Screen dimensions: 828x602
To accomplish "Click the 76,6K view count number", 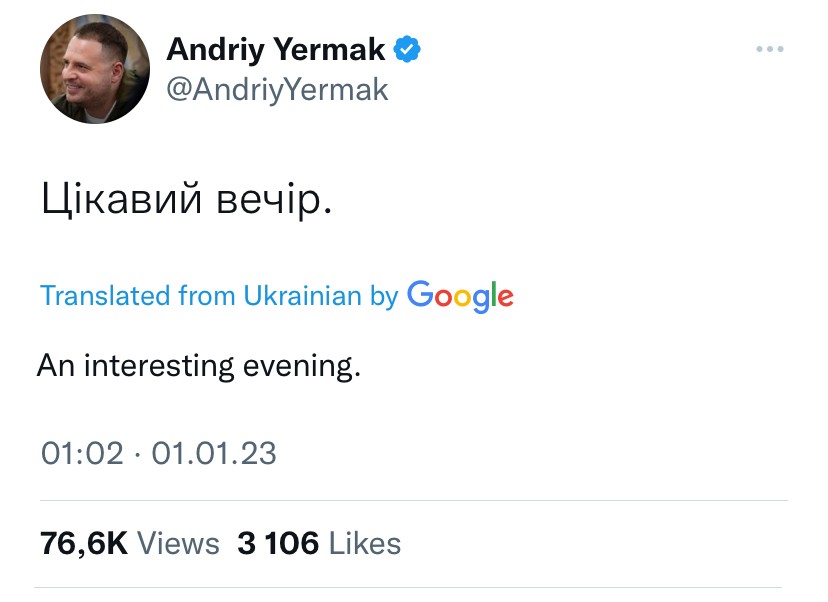I will (84, 543).
